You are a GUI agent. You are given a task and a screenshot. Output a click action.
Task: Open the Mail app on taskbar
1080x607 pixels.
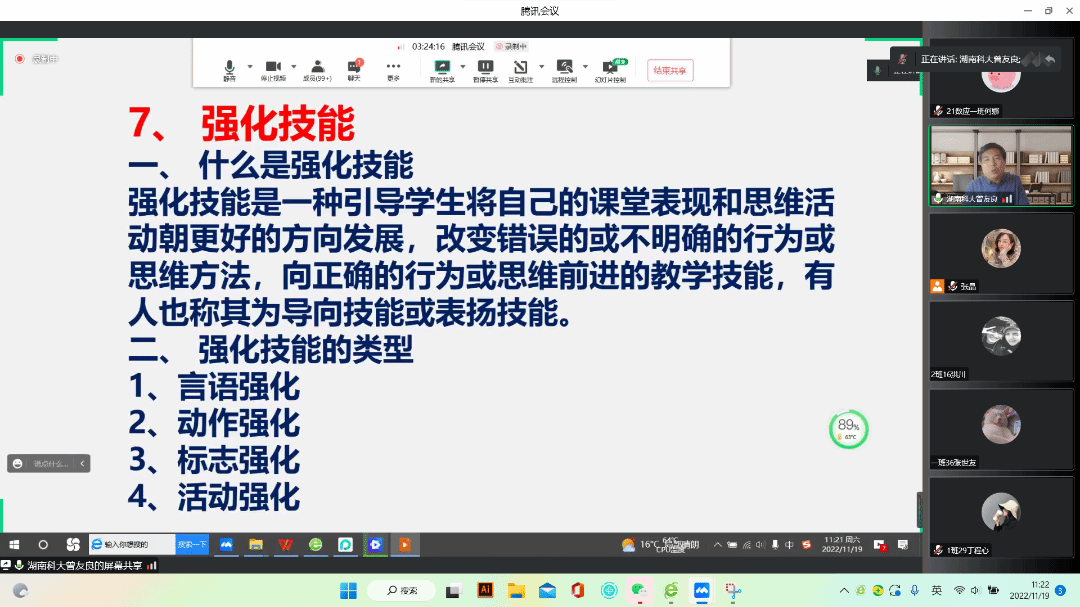(x=547, y=590)
